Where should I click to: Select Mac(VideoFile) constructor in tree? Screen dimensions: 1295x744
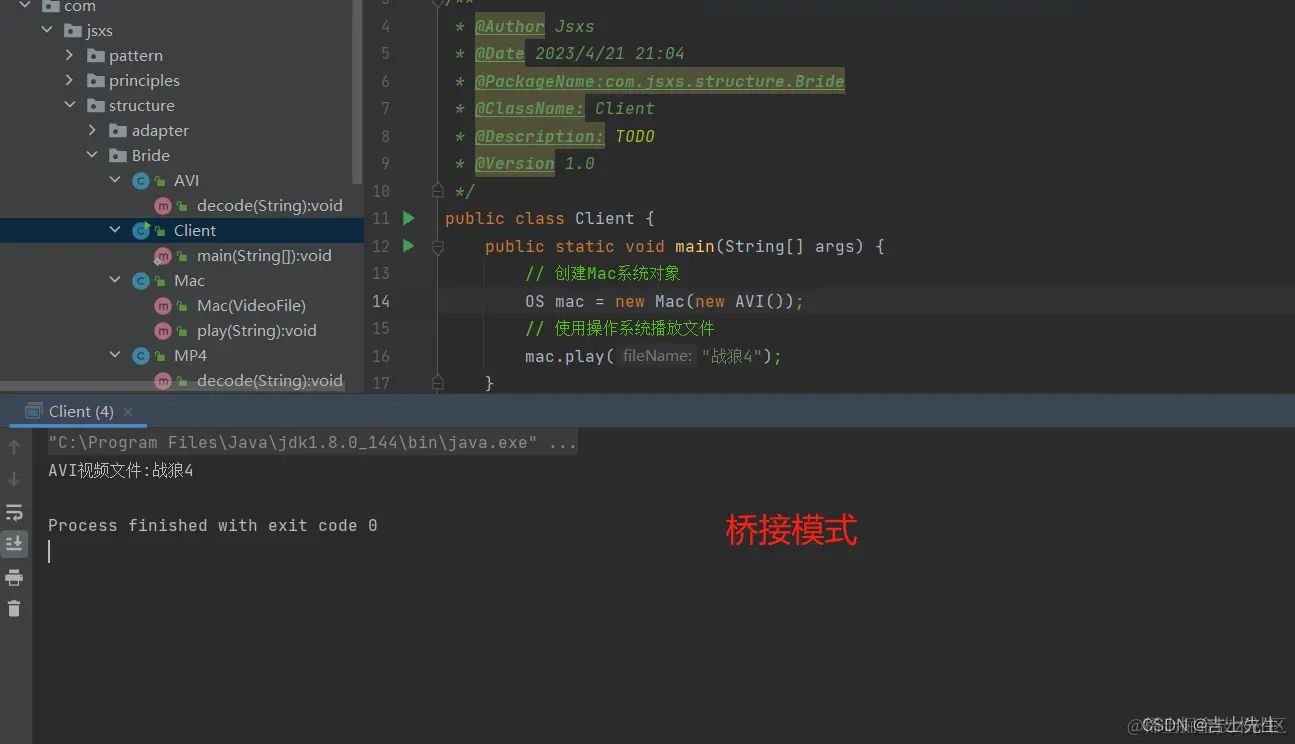coord(251,305)
